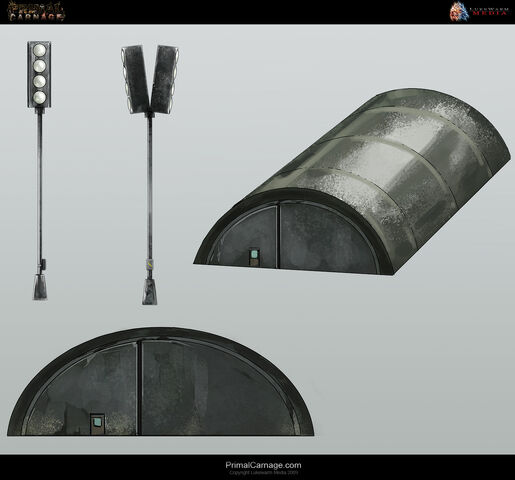The width and height of the screenshot is (515, 480).
Task: Click the control box on front-view pole
Action: click(43, 265)
